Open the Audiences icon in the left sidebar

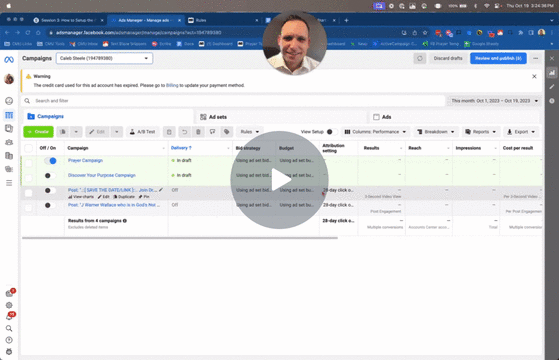coord(9,142)
